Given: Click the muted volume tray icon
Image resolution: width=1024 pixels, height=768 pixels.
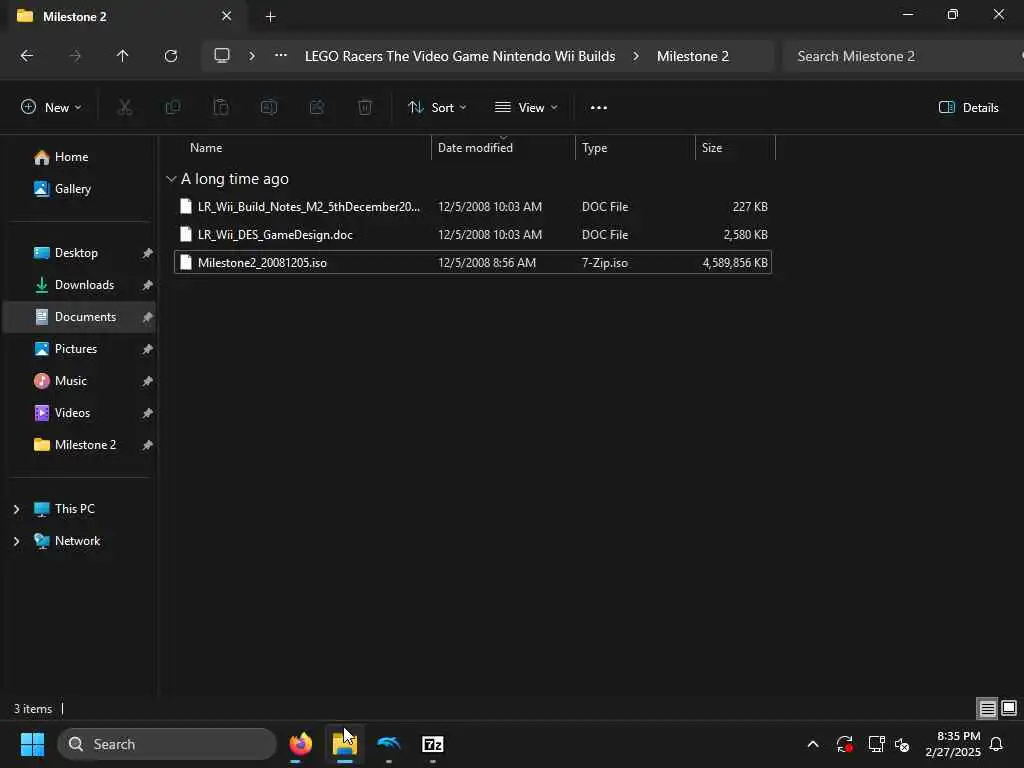Looking at the screenshot, I should tap(902, 745).
